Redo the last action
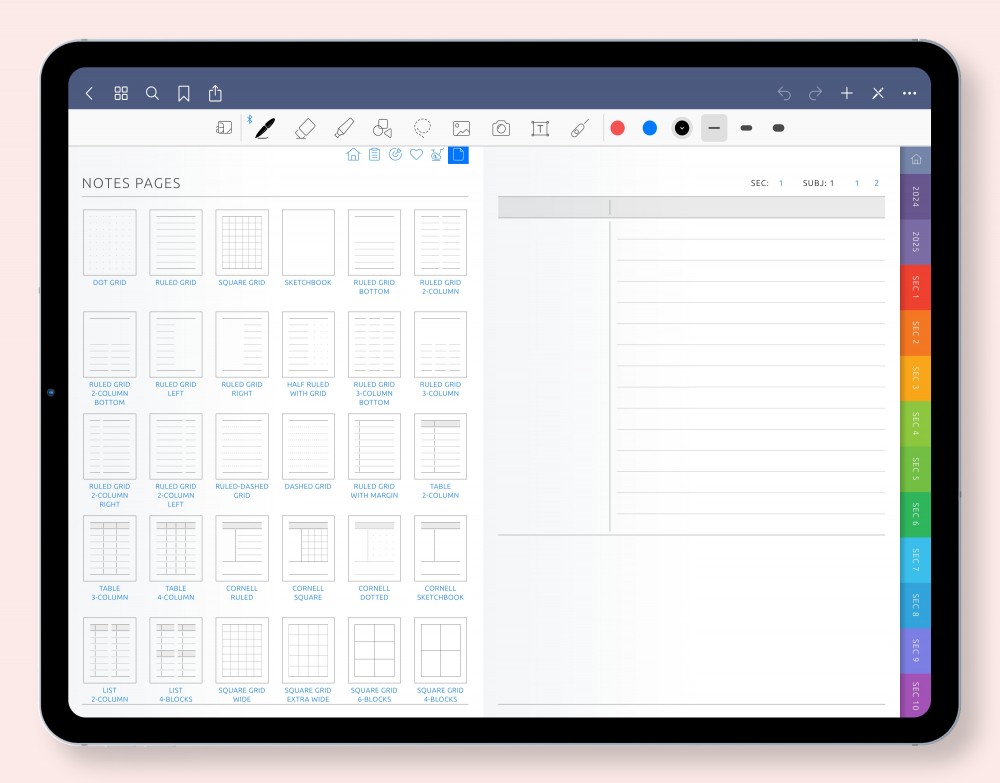1000x783 pixels. 815,94
